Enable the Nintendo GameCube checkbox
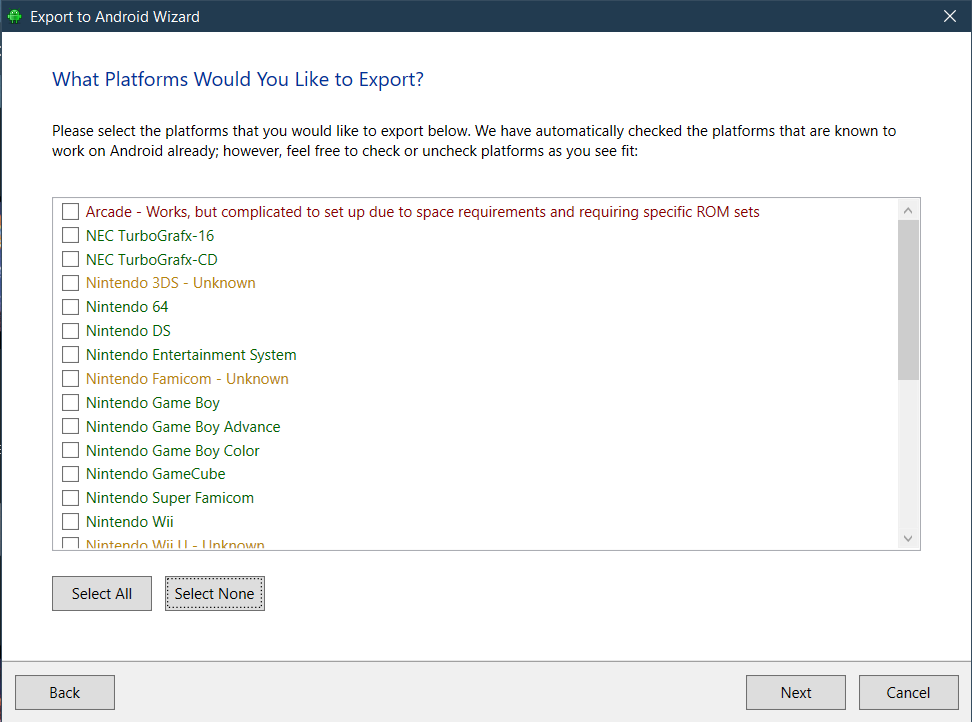The image size is (972, 722). (x=70, y=474)
